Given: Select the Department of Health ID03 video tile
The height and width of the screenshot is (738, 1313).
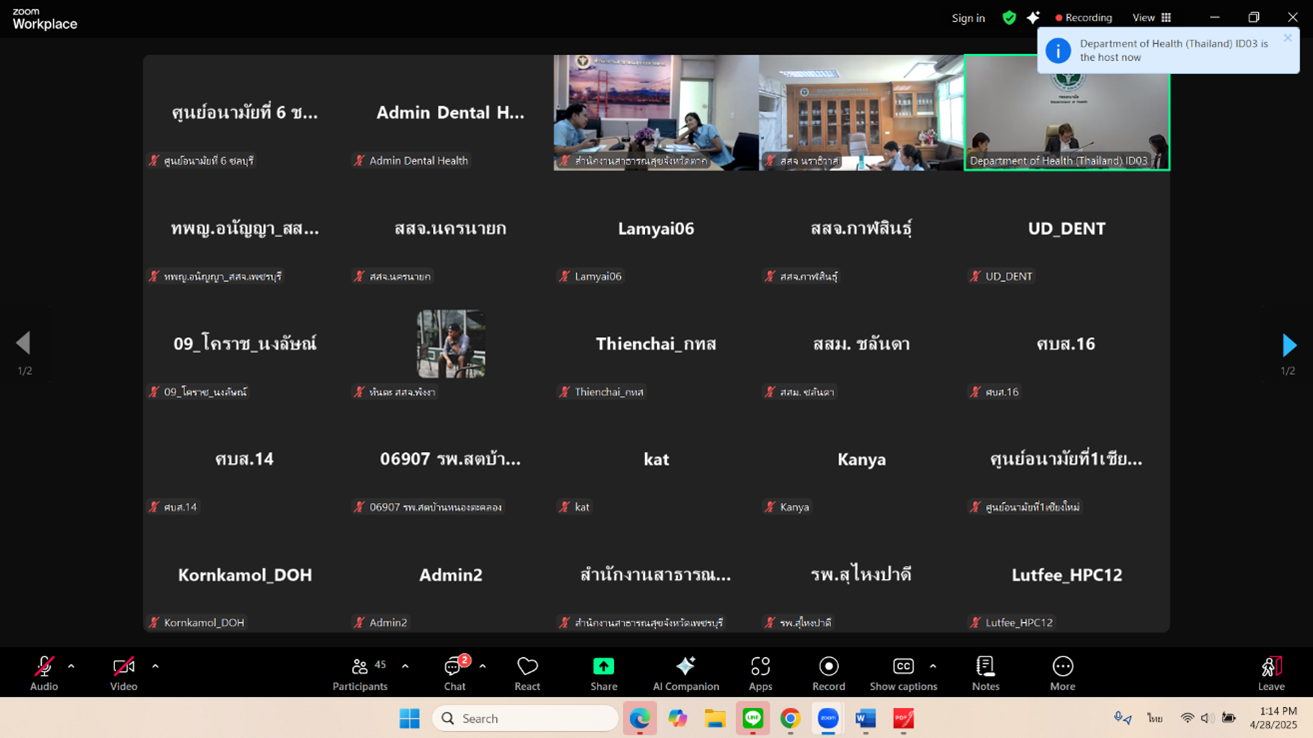Looking at the screenshot, I should pyautogui.click(x=1067, y=112).
